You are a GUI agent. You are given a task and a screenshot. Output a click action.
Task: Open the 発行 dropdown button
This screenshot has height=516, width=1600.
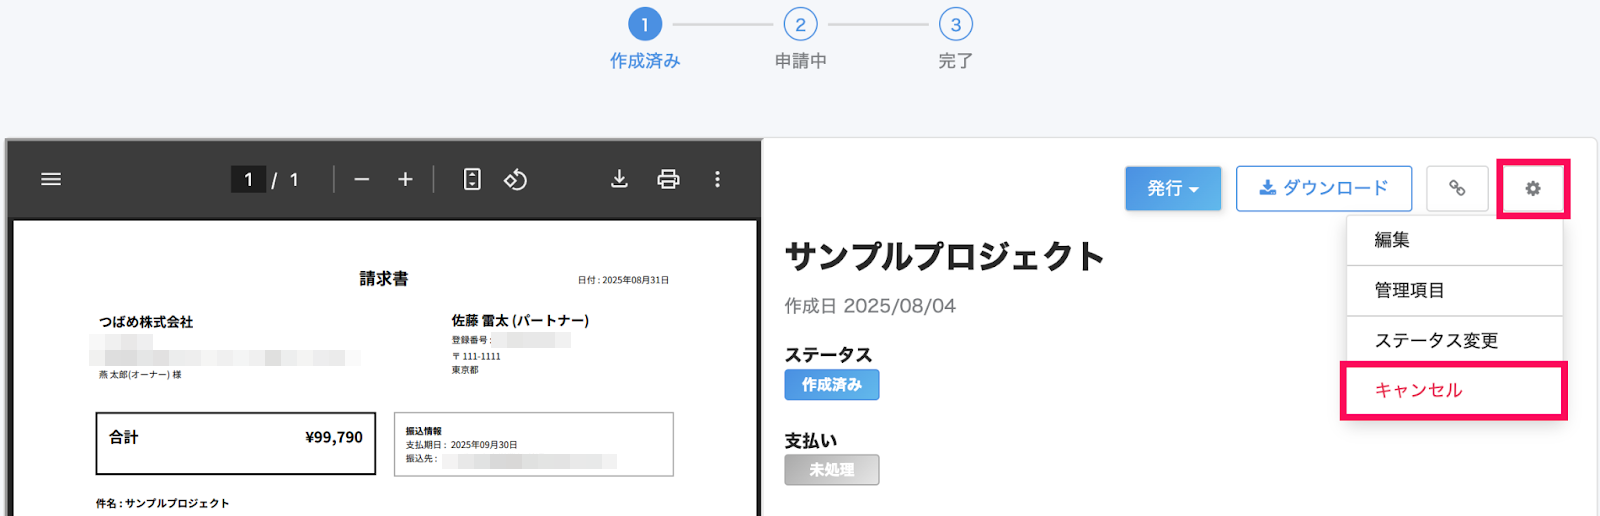pos(1173,188)
